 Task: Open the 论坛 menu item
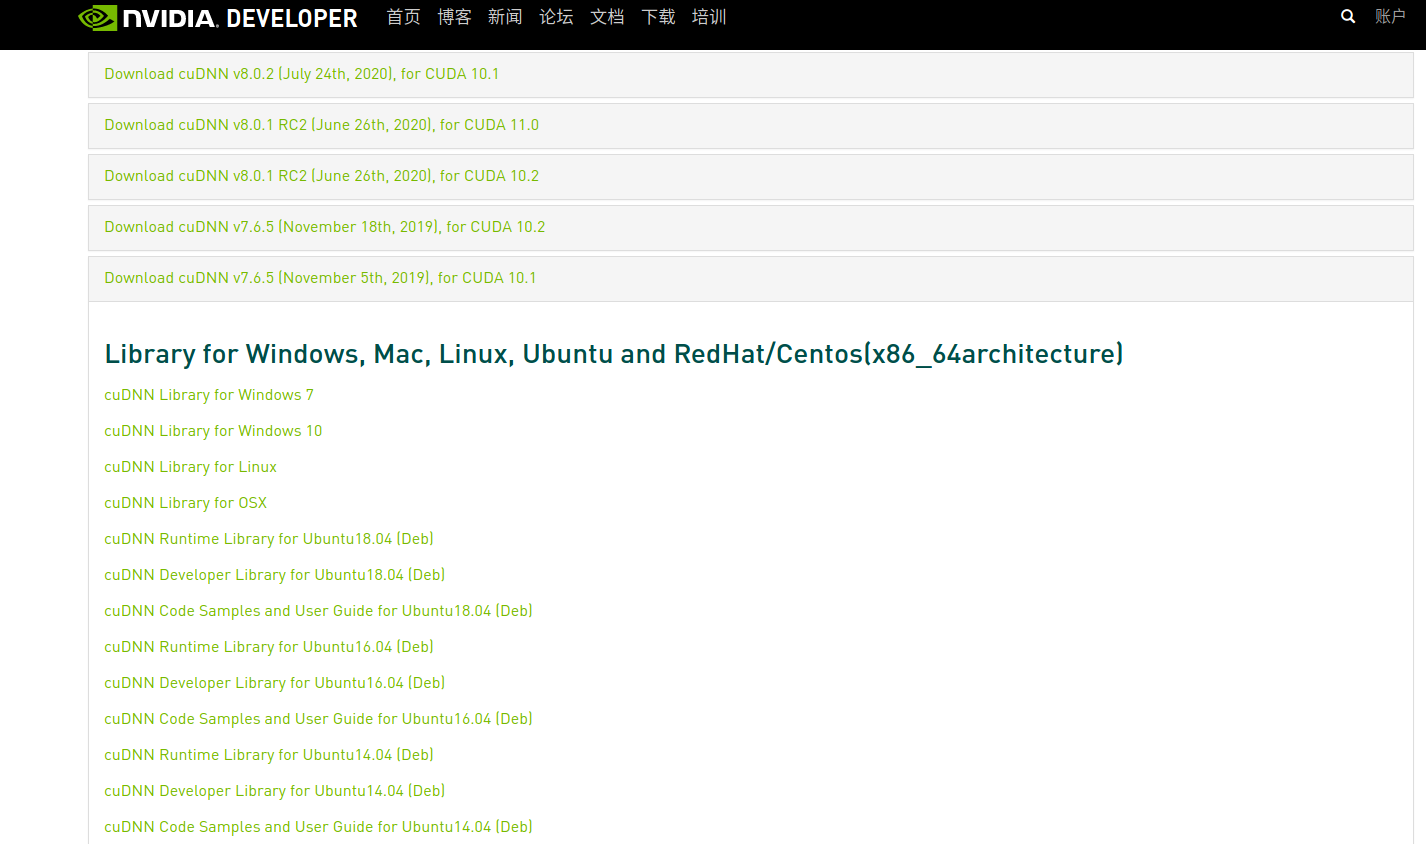coord(556,17)
